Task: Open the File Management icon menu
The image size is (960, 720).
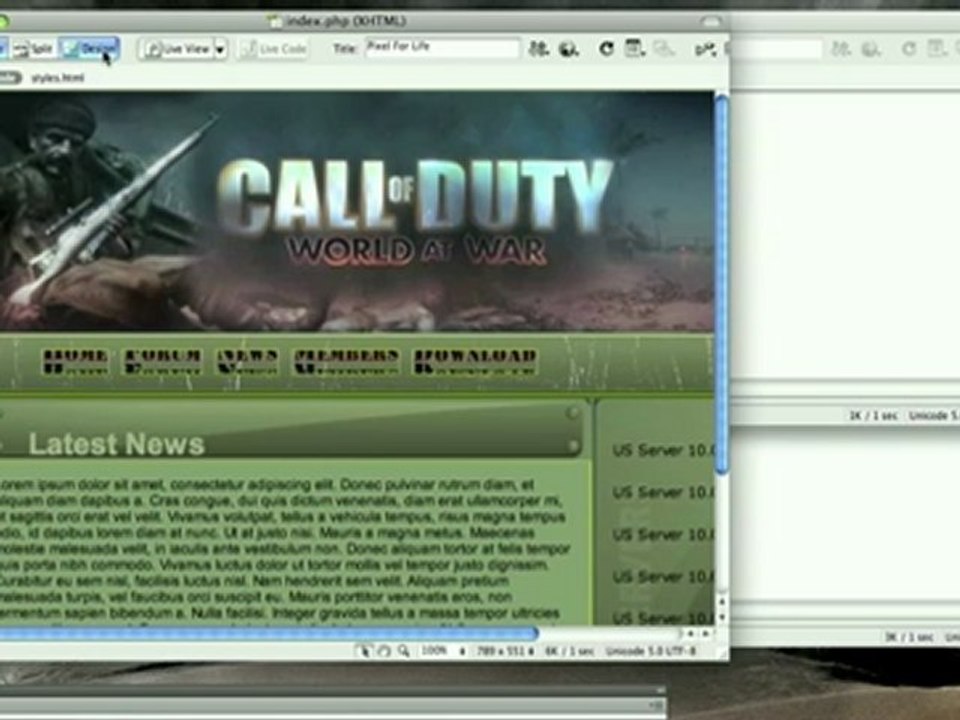Action: [538, 48]
